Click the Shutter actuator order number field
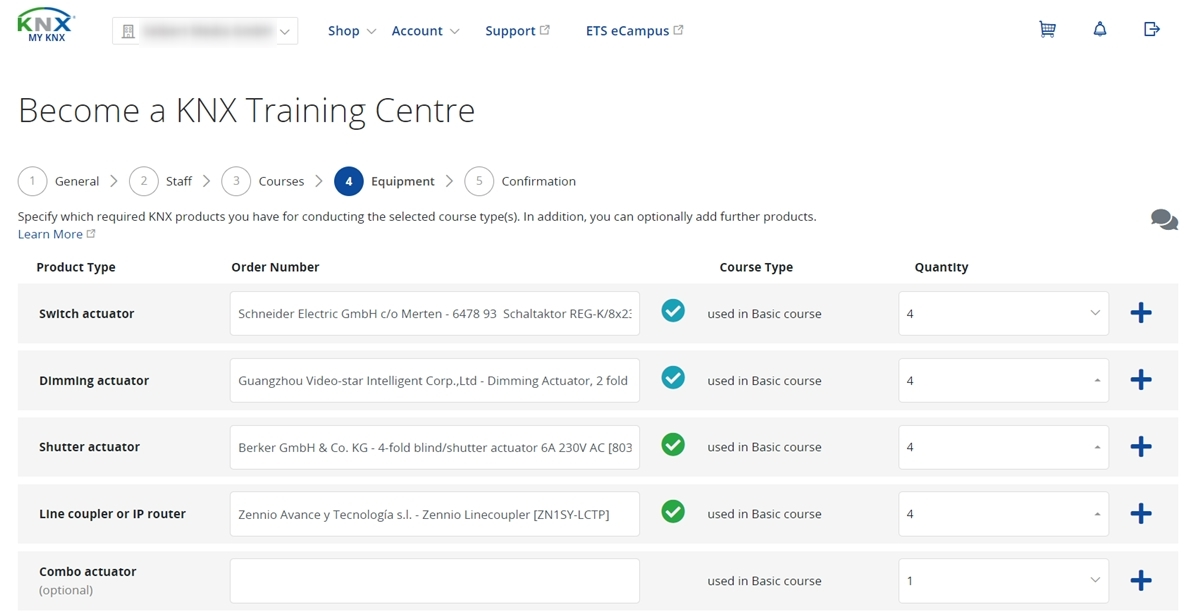1200x616 pixels. tap(435, 448)
